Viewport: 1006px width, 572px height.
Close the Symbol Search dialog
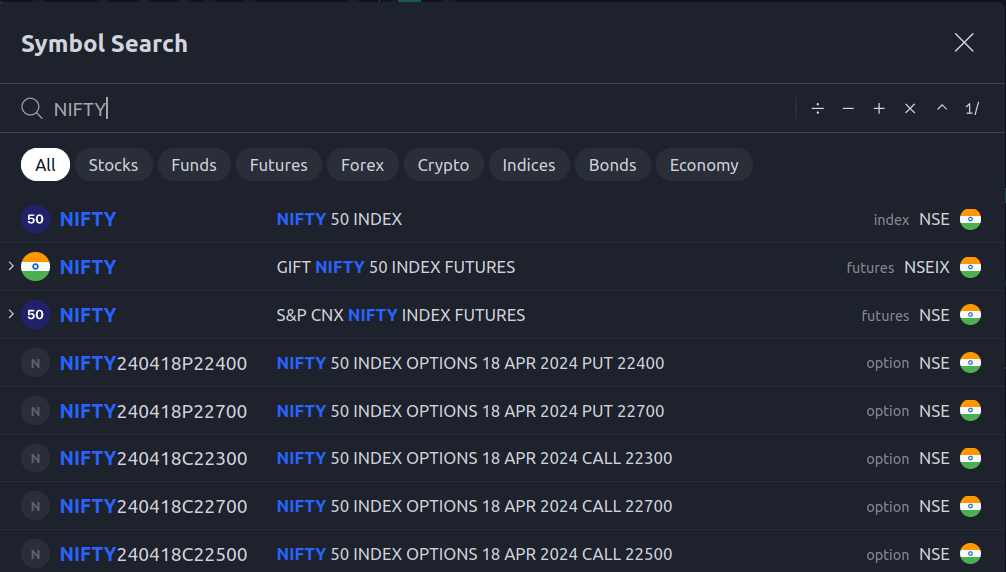tap(964, 42)
